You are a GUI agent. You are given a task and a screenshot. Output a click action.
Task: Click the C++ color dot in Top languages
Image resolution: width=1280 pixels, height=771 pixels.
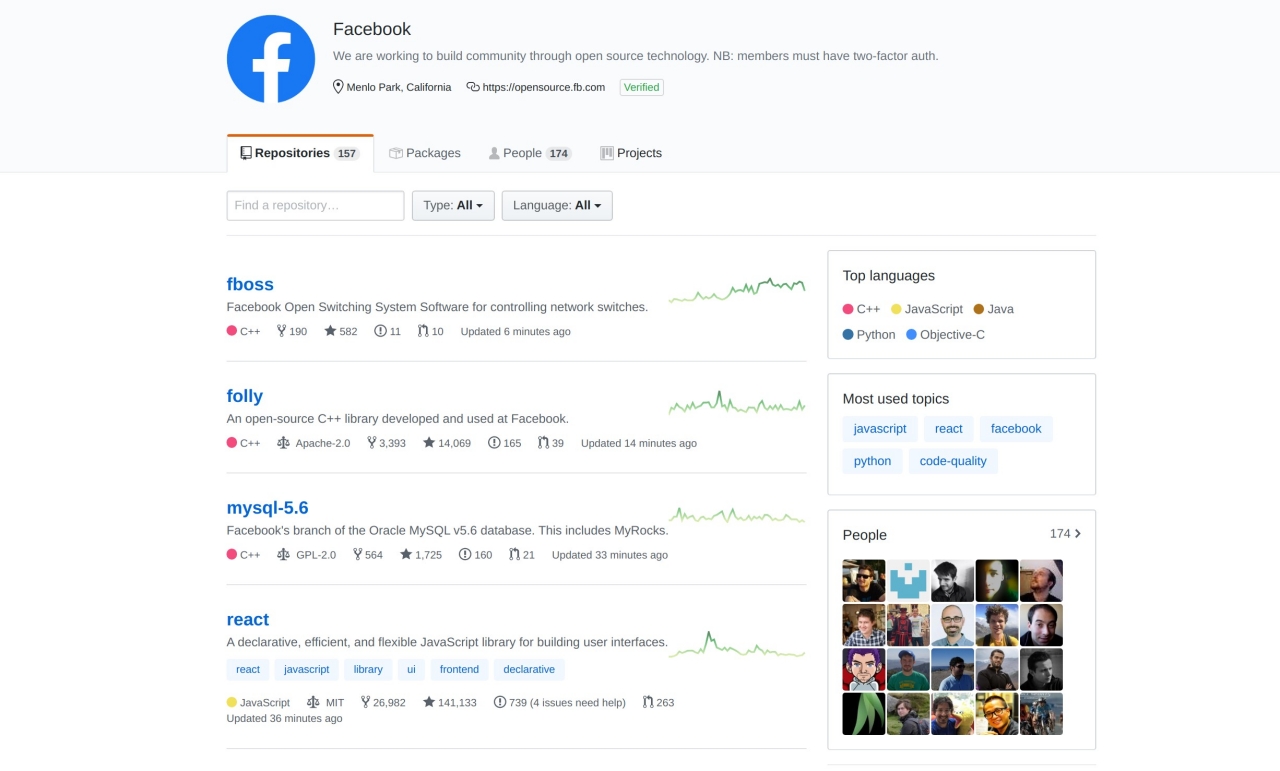point(848,309)
